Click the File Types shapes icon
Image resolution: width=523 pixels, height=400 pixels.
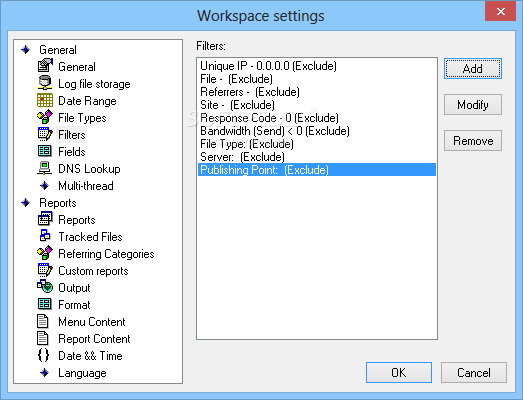[45, 117]
